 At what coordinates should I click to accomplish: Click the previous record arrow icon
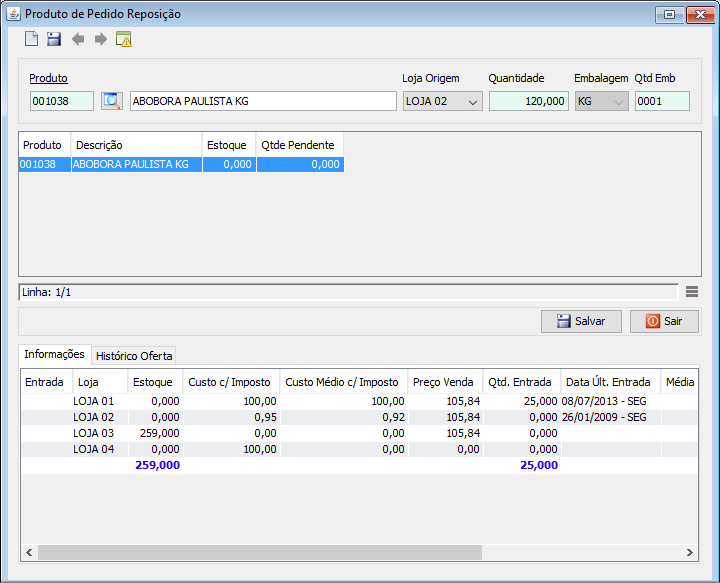[78, 39]
